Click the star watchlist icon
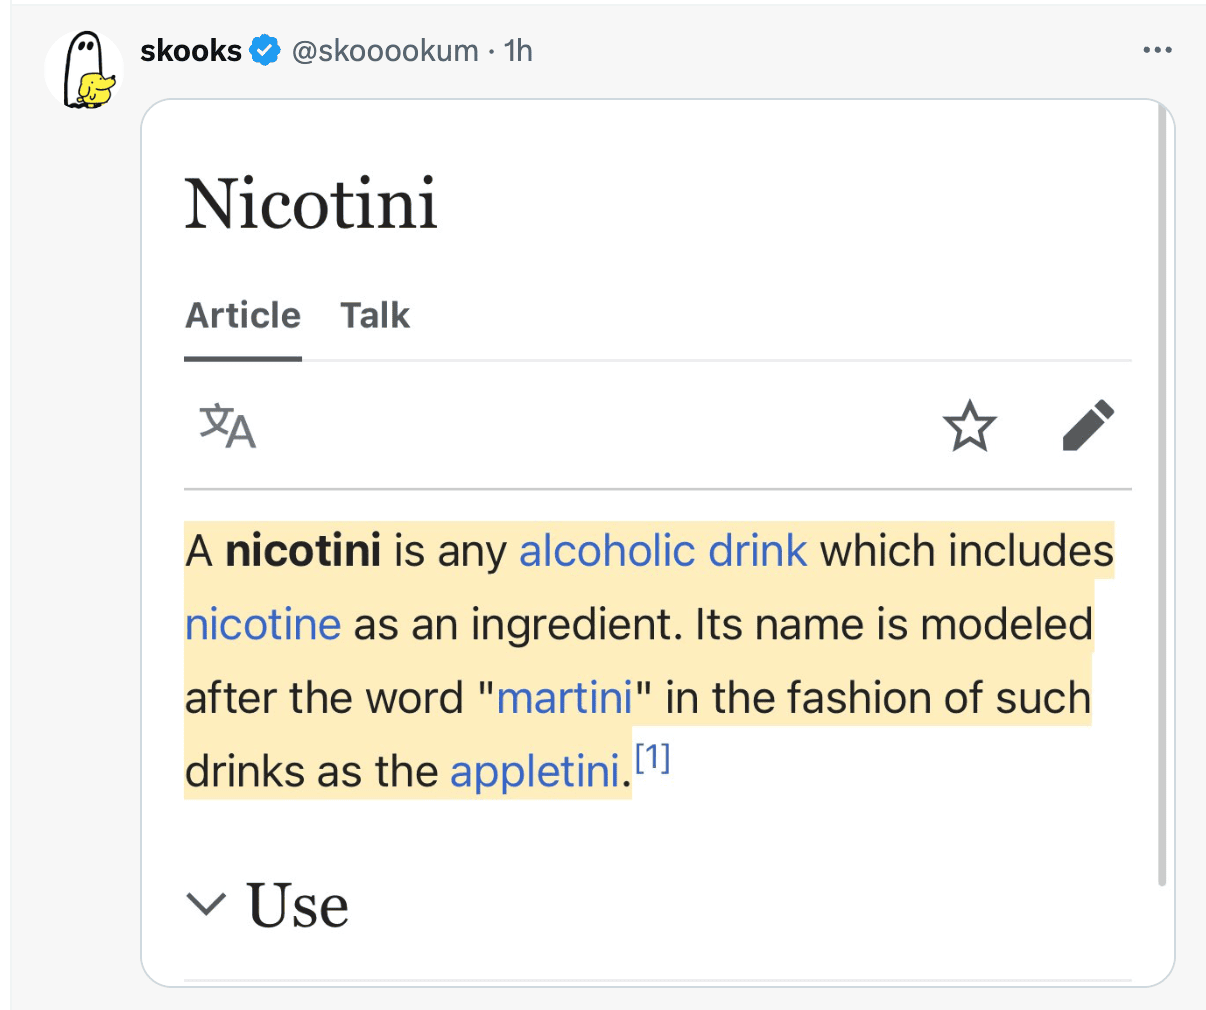 969,426
